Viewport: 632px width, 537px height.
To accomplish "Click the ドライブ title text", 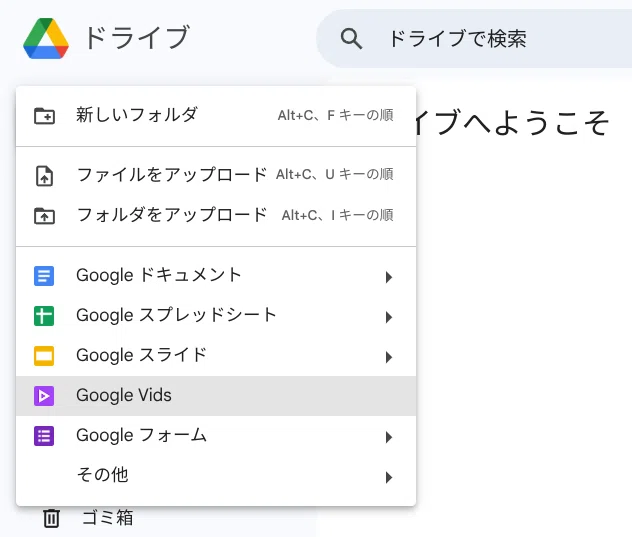I will coord(137,37).
